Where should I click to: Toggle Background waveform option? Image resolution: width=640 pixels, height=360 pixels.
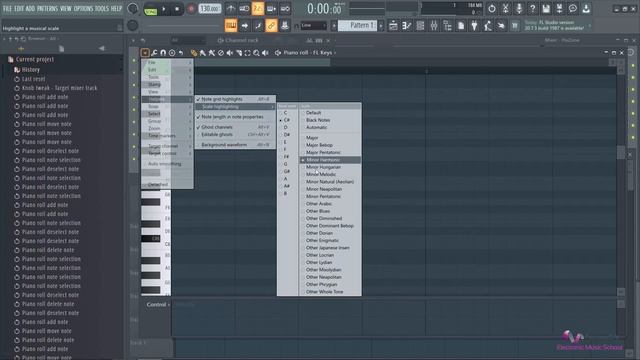tap(235, 145)
